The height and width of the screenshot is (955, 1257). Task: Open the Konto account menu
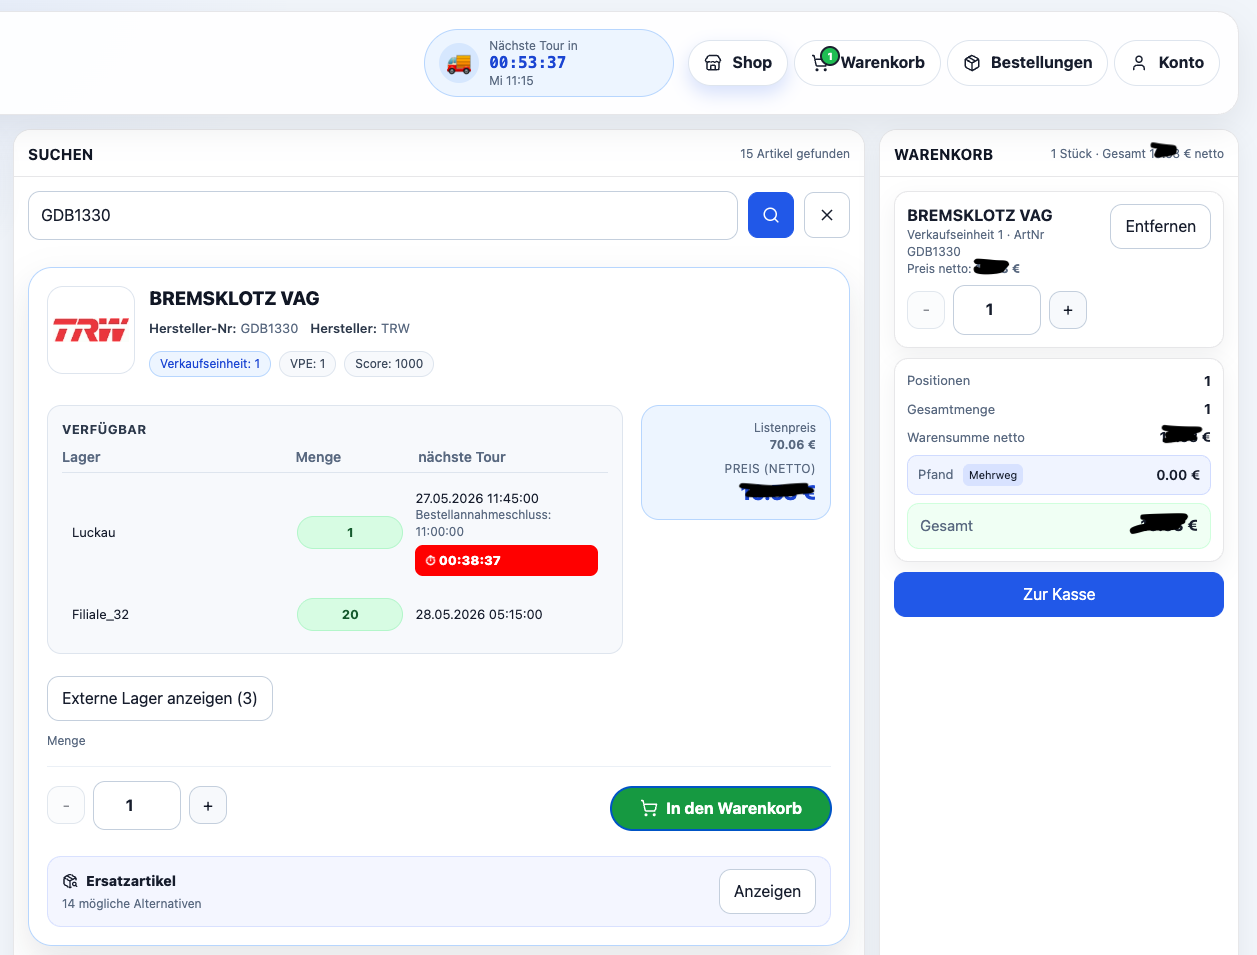(x=1167, y=63)
